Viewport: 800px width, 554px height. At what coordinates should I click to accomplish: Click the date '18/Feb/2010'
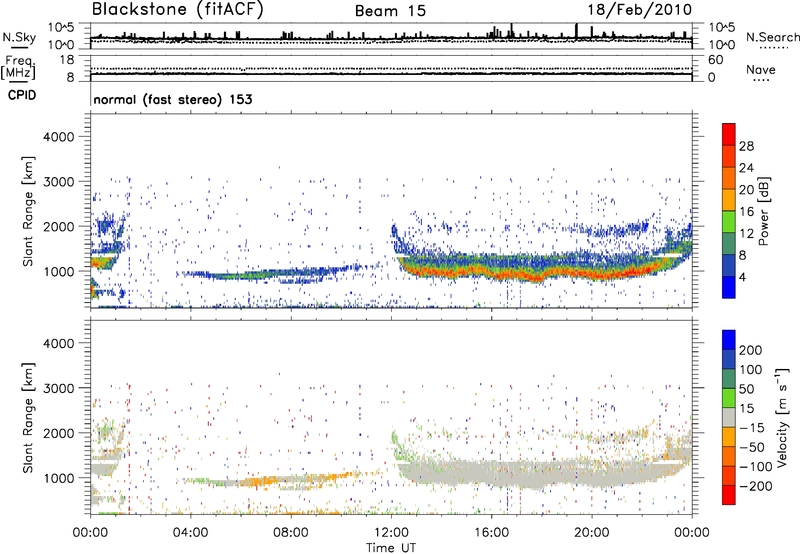pyautogui.click(x=639, y=10)
